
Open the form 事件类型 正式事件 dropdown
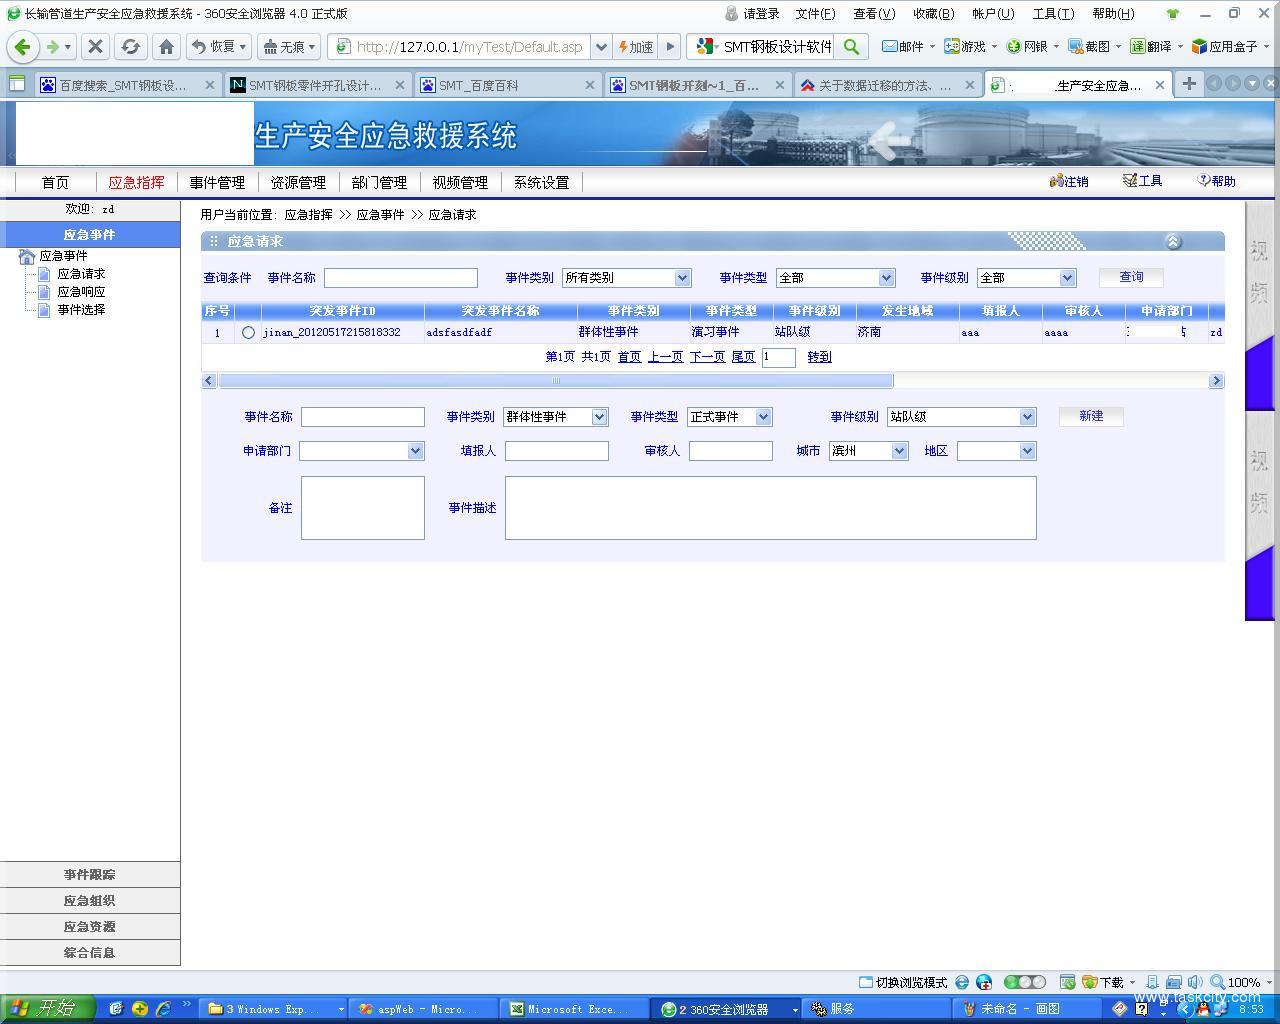[730, 417]
